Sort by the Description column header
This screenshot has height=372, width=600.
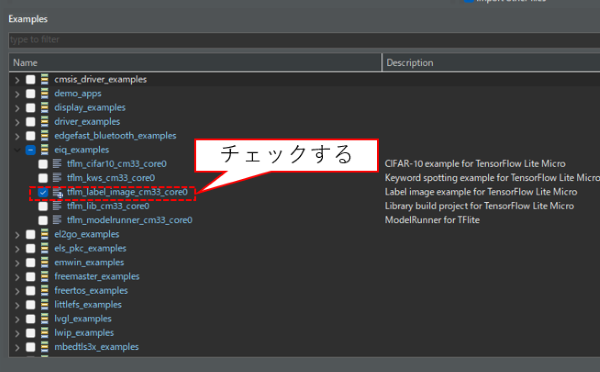[491, 63]
